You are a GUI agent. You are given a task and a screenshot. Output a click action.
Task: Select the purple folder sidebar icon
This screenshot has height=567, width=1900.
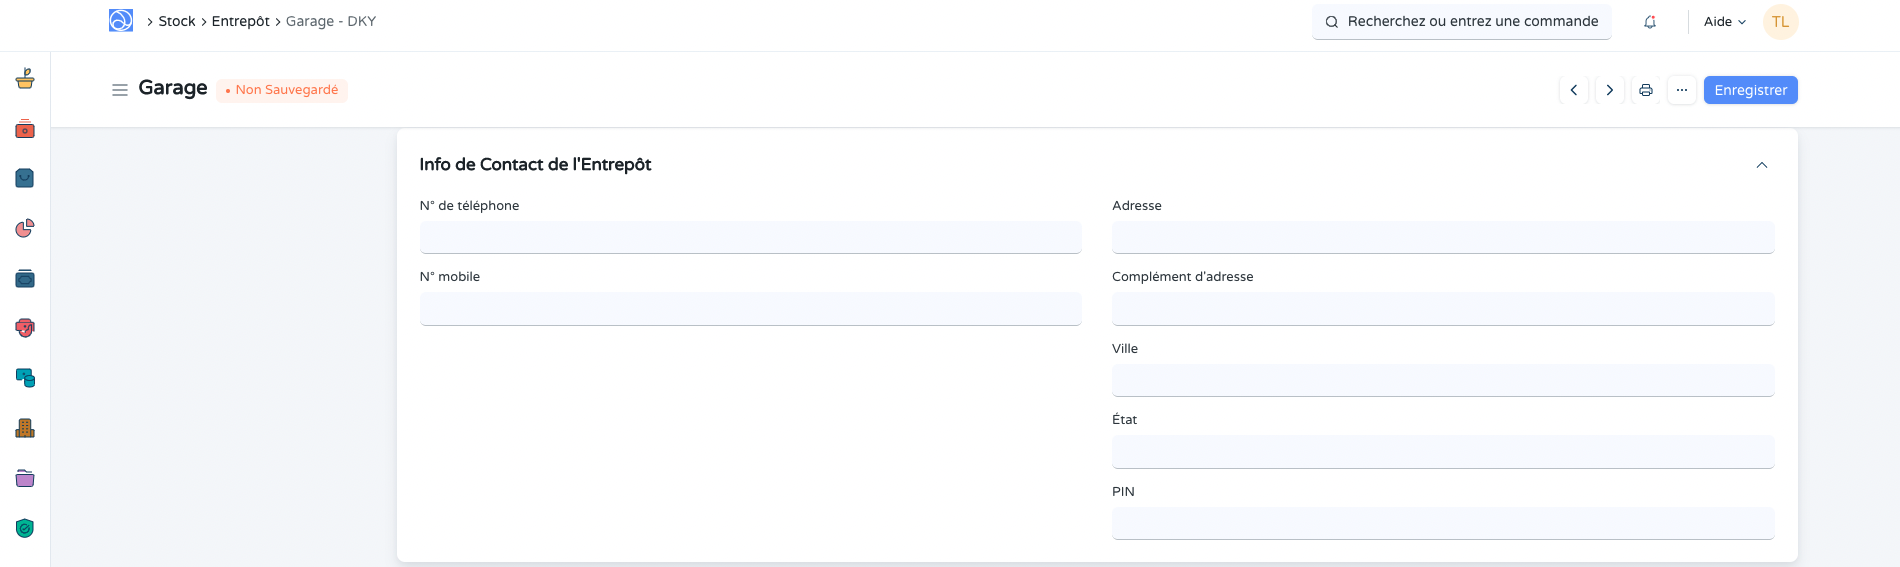(25, 478)
